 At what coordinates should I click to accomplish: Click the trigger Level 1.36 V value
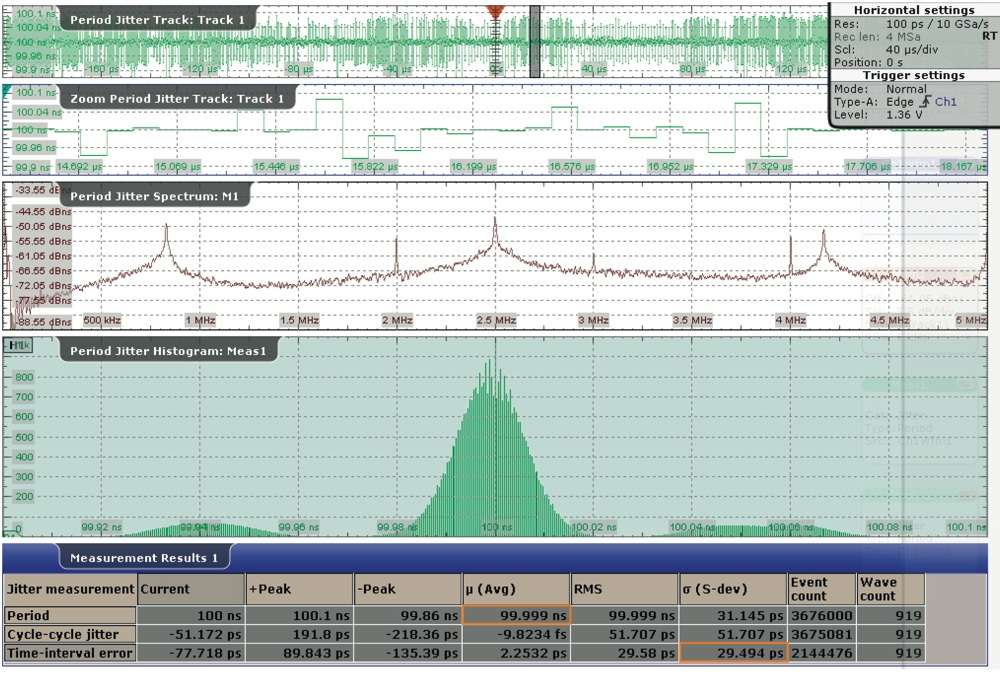click(x=904, y=114)
